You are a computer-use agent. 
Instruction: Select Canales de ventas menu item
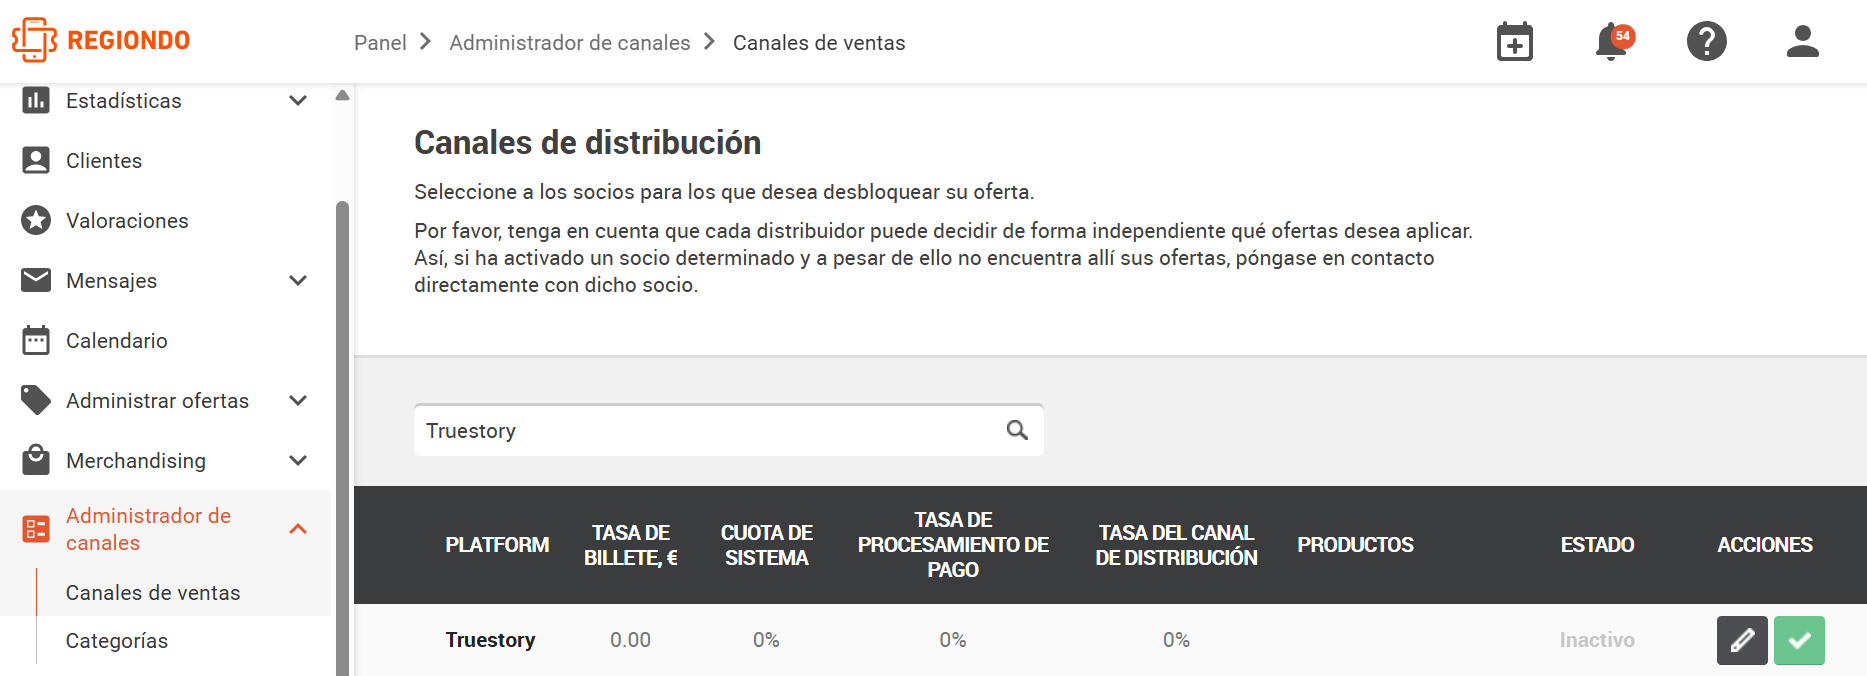(x=153, y=592)
